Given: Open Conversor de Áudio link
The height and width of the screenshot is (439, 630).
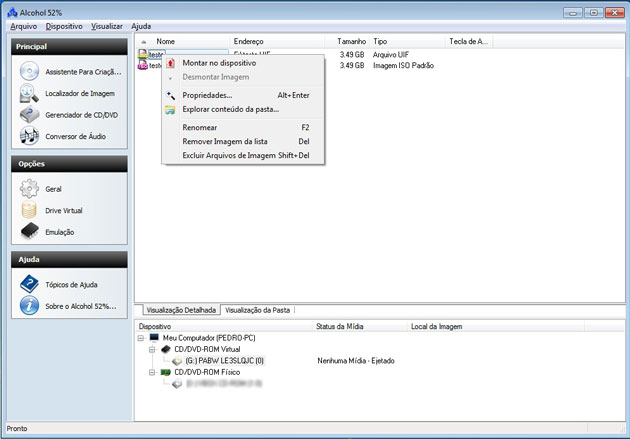Looking at the screenshot, I should (x=76, y=137).
